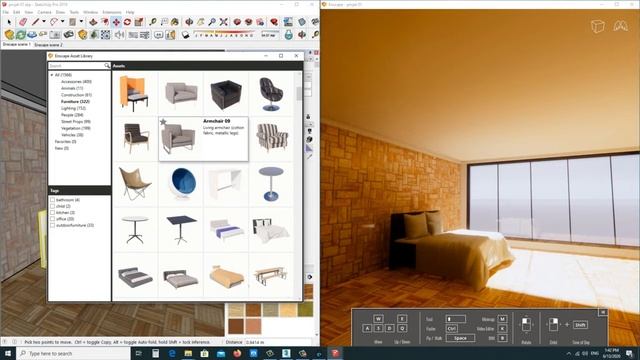Screen dimensions: 640x360
Task: Select the Arc drawing tool
Action: click(x=54, y=22)
